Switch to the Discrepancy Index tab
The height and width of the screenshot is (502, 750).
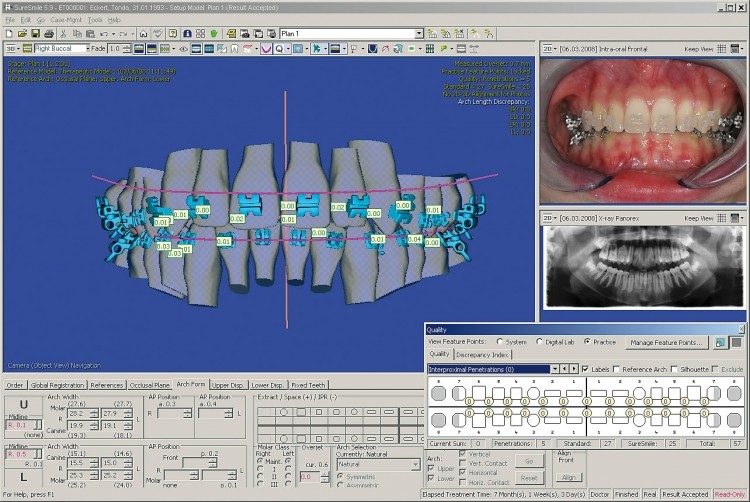click(x=482, y=355)
